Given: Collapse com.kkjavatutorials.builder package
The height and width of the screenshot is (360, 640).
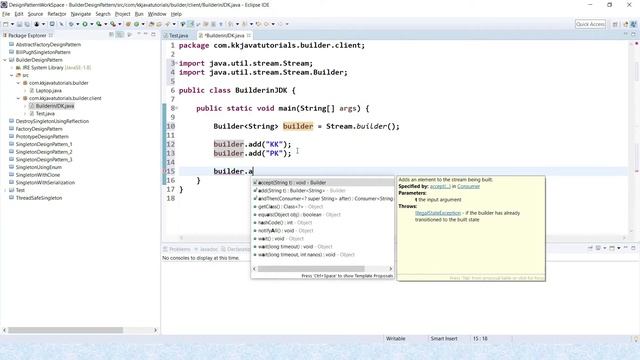Looking at the screenshot, I should (18, 83).
